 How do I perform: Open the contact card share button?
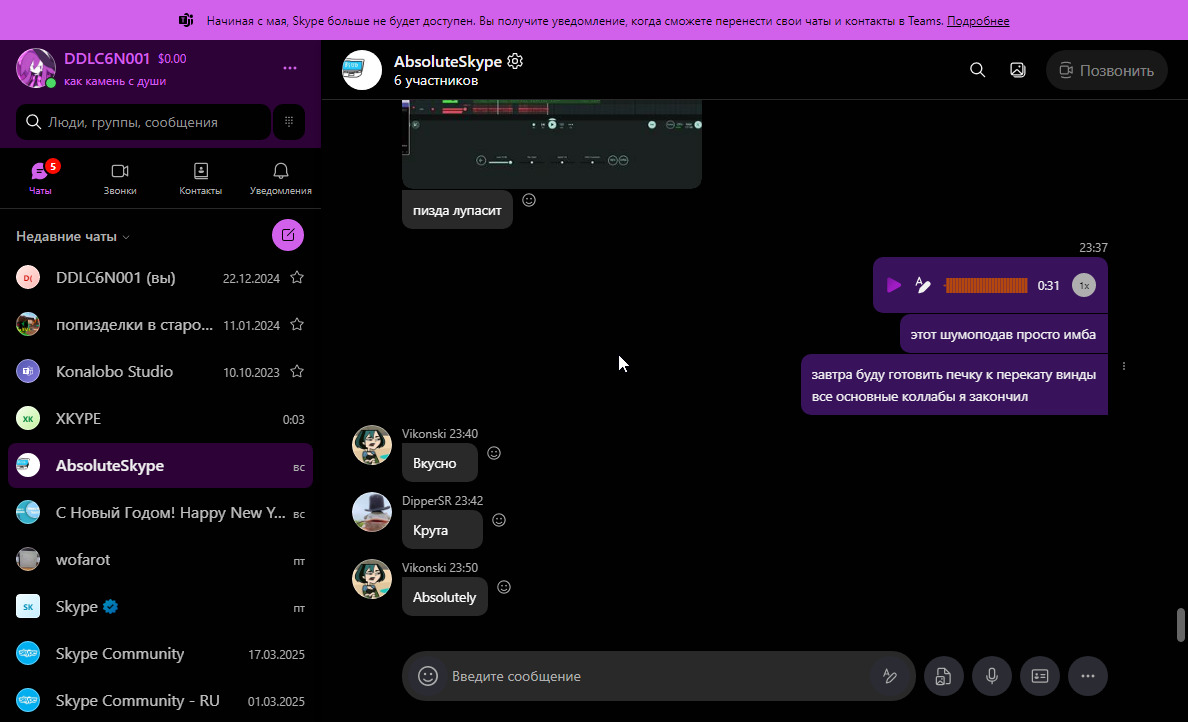(1040, 676)
